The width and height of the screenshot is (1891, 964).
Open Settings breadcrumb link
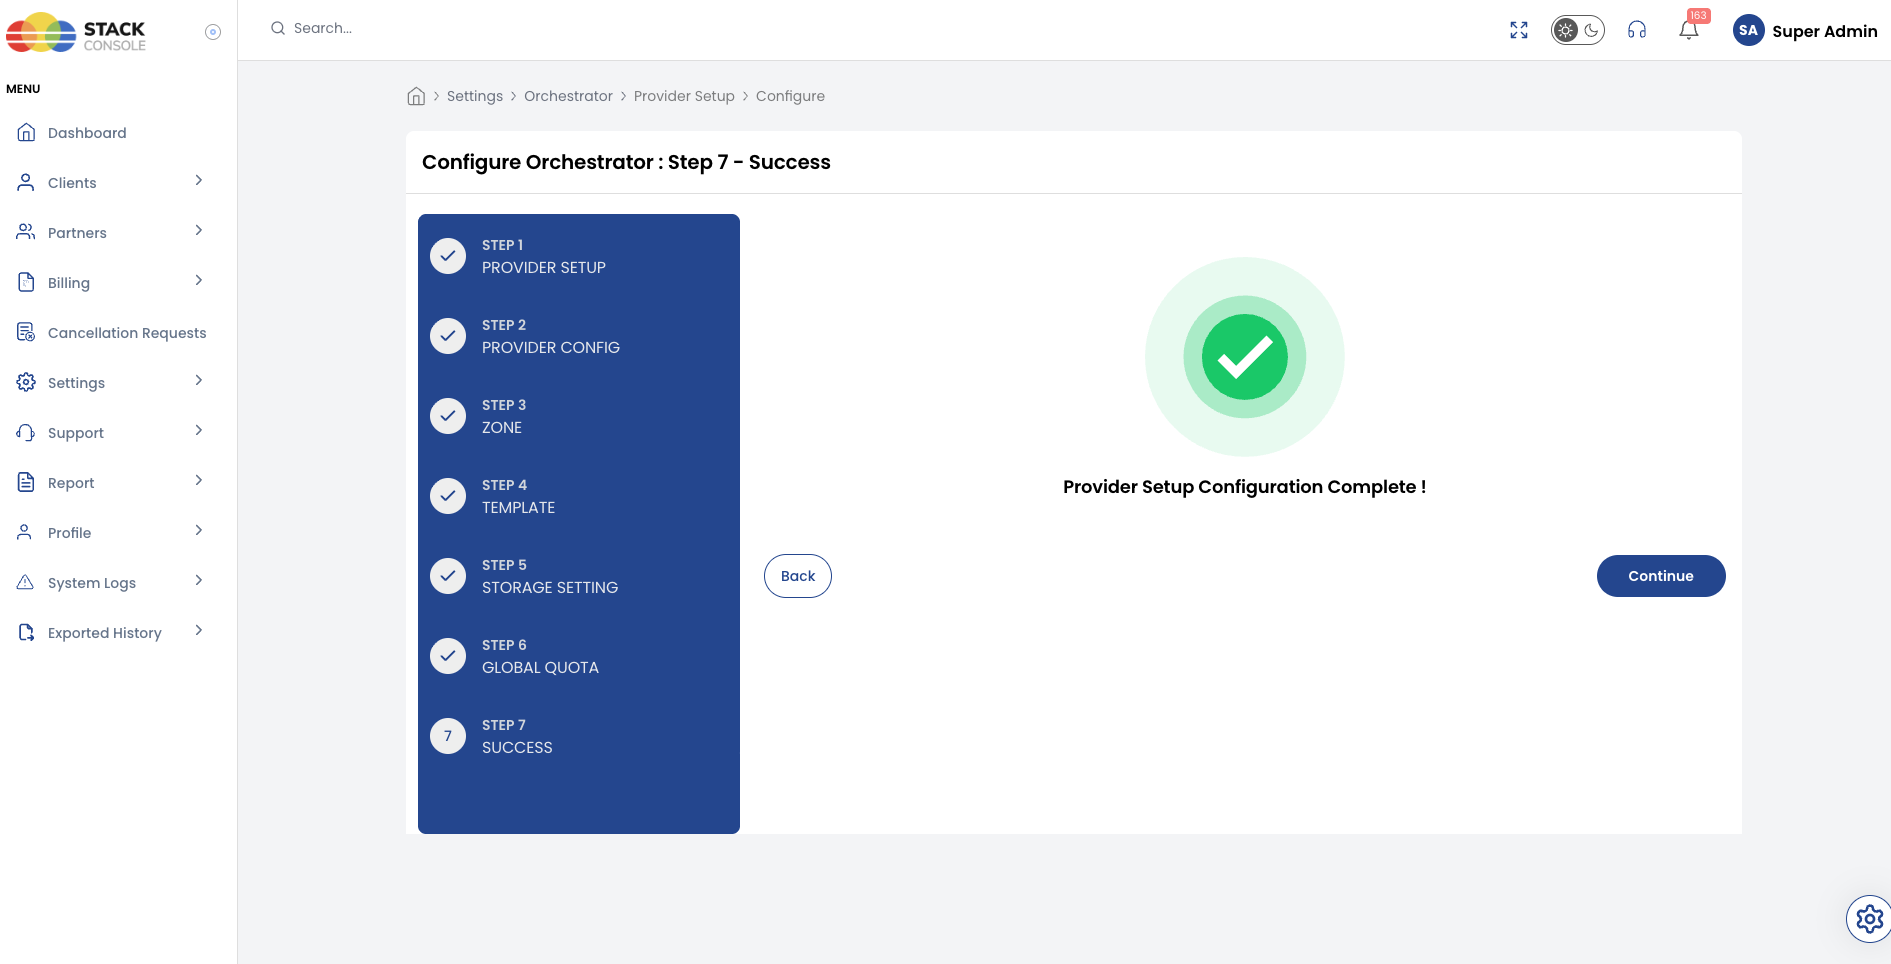475,96
